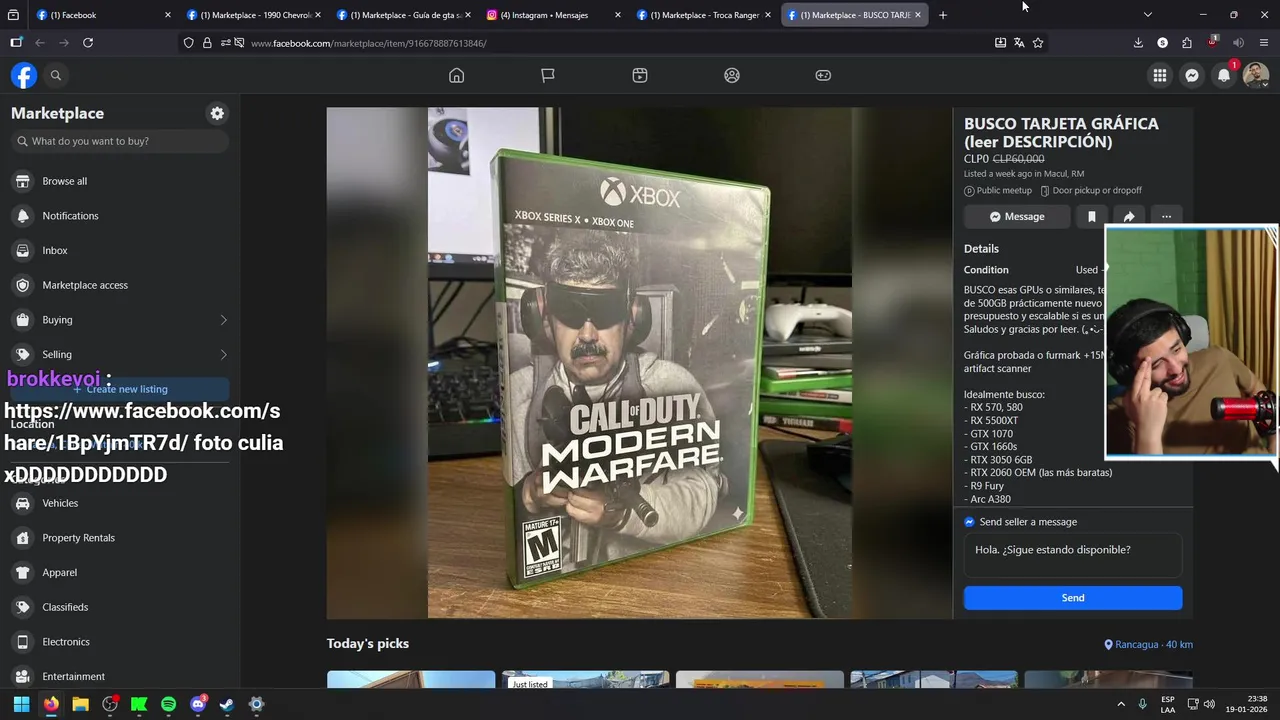The width and height of the screenshot is (1280, 720).
Task: Select Browse all in Marketplace sidebar
Action: (x=120, y=181)
